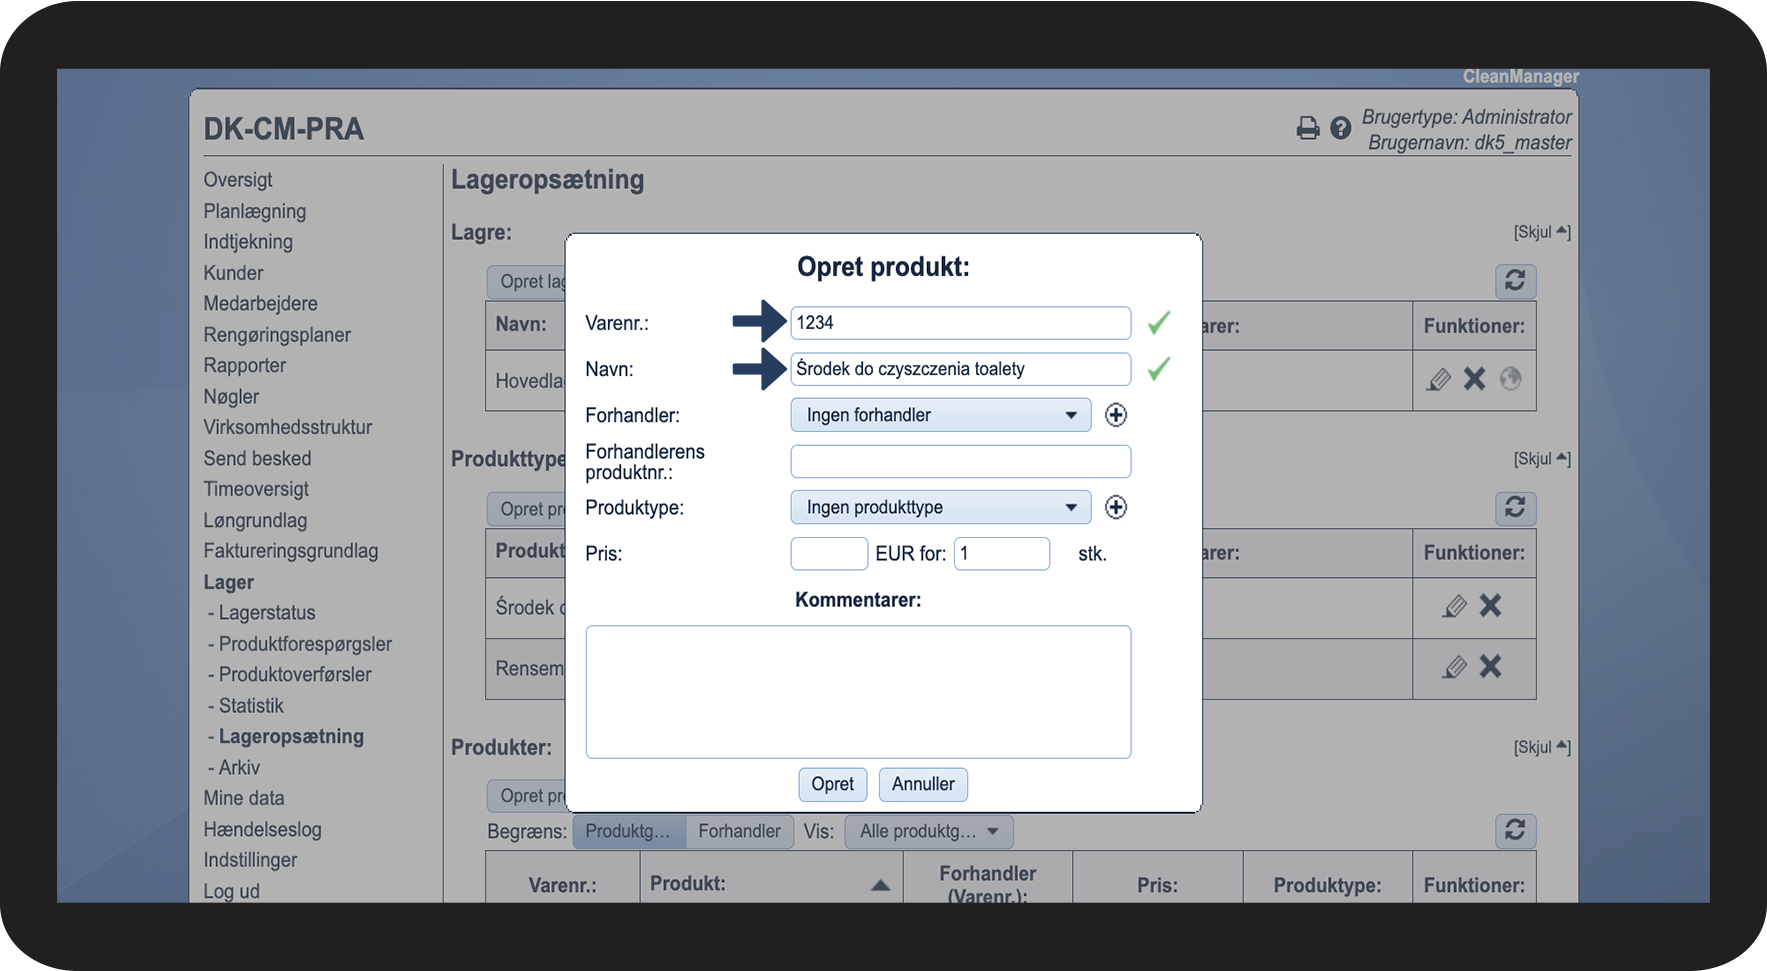Image resolution: width=1767 pixels, height=971 pixels.
Task: Add new supplier with plus icon
Action: 1116,415
